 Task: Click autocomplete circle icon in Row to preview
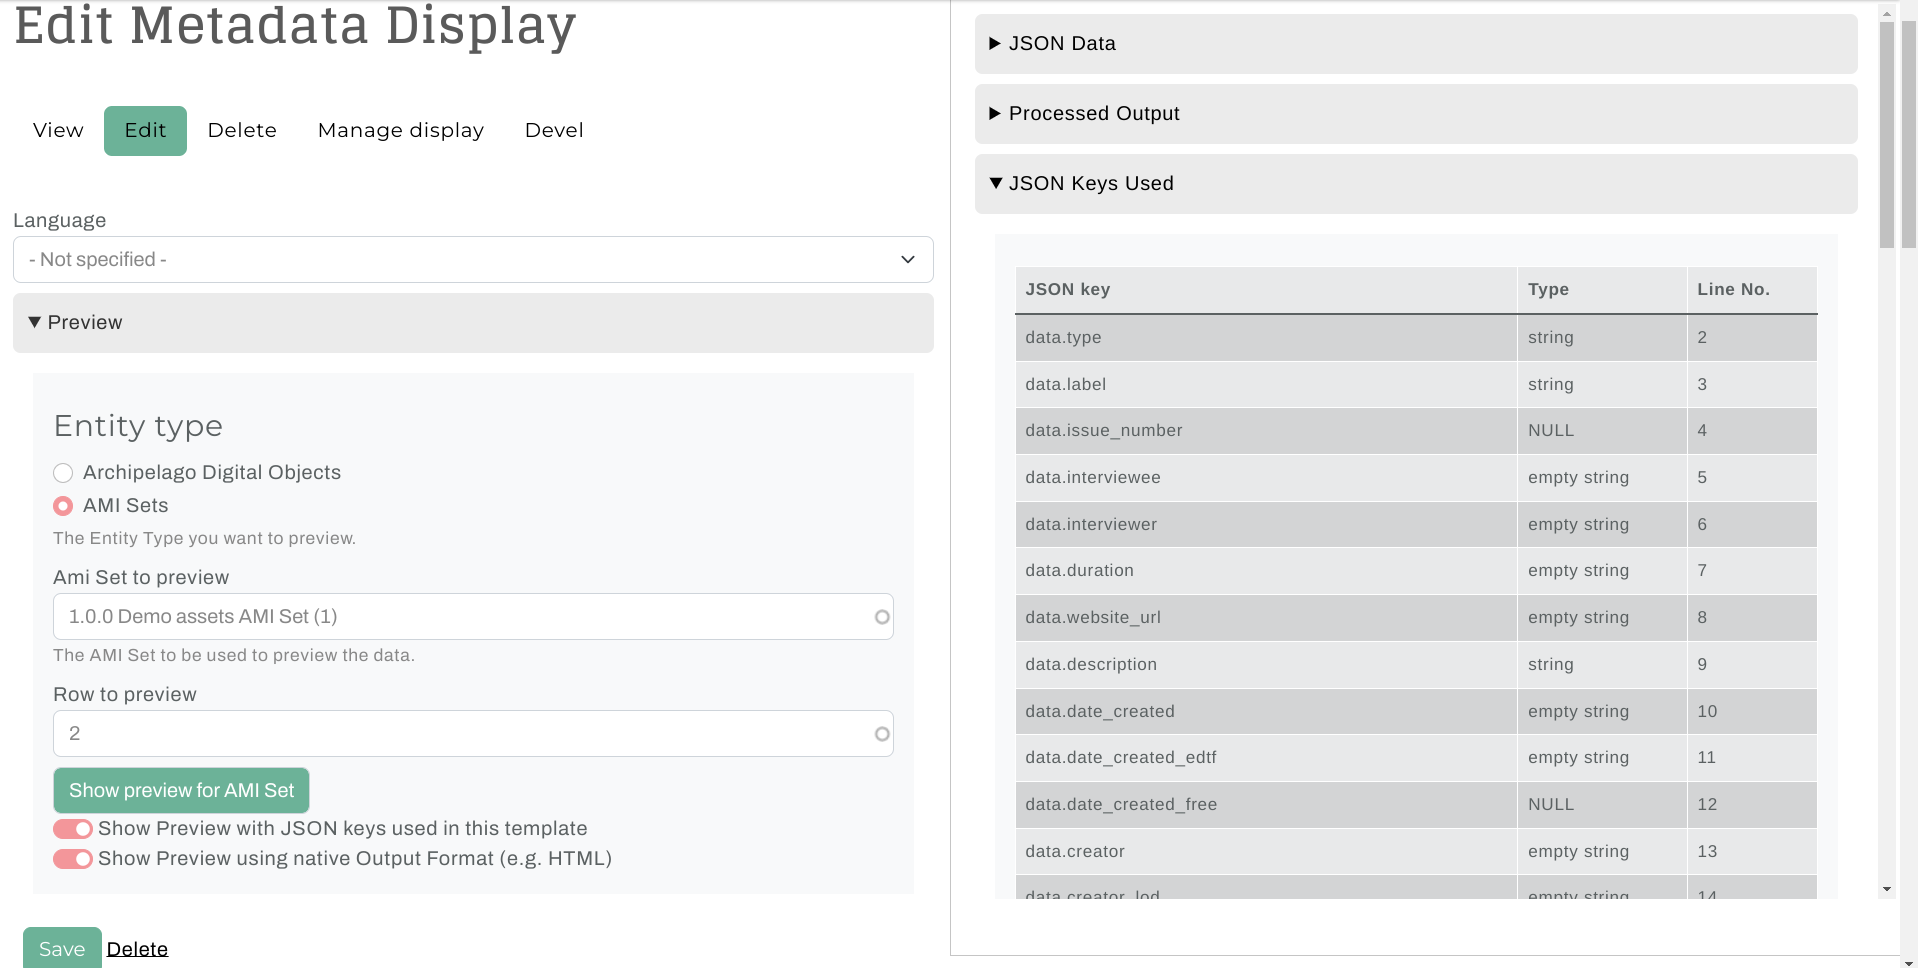coord(882,734)
